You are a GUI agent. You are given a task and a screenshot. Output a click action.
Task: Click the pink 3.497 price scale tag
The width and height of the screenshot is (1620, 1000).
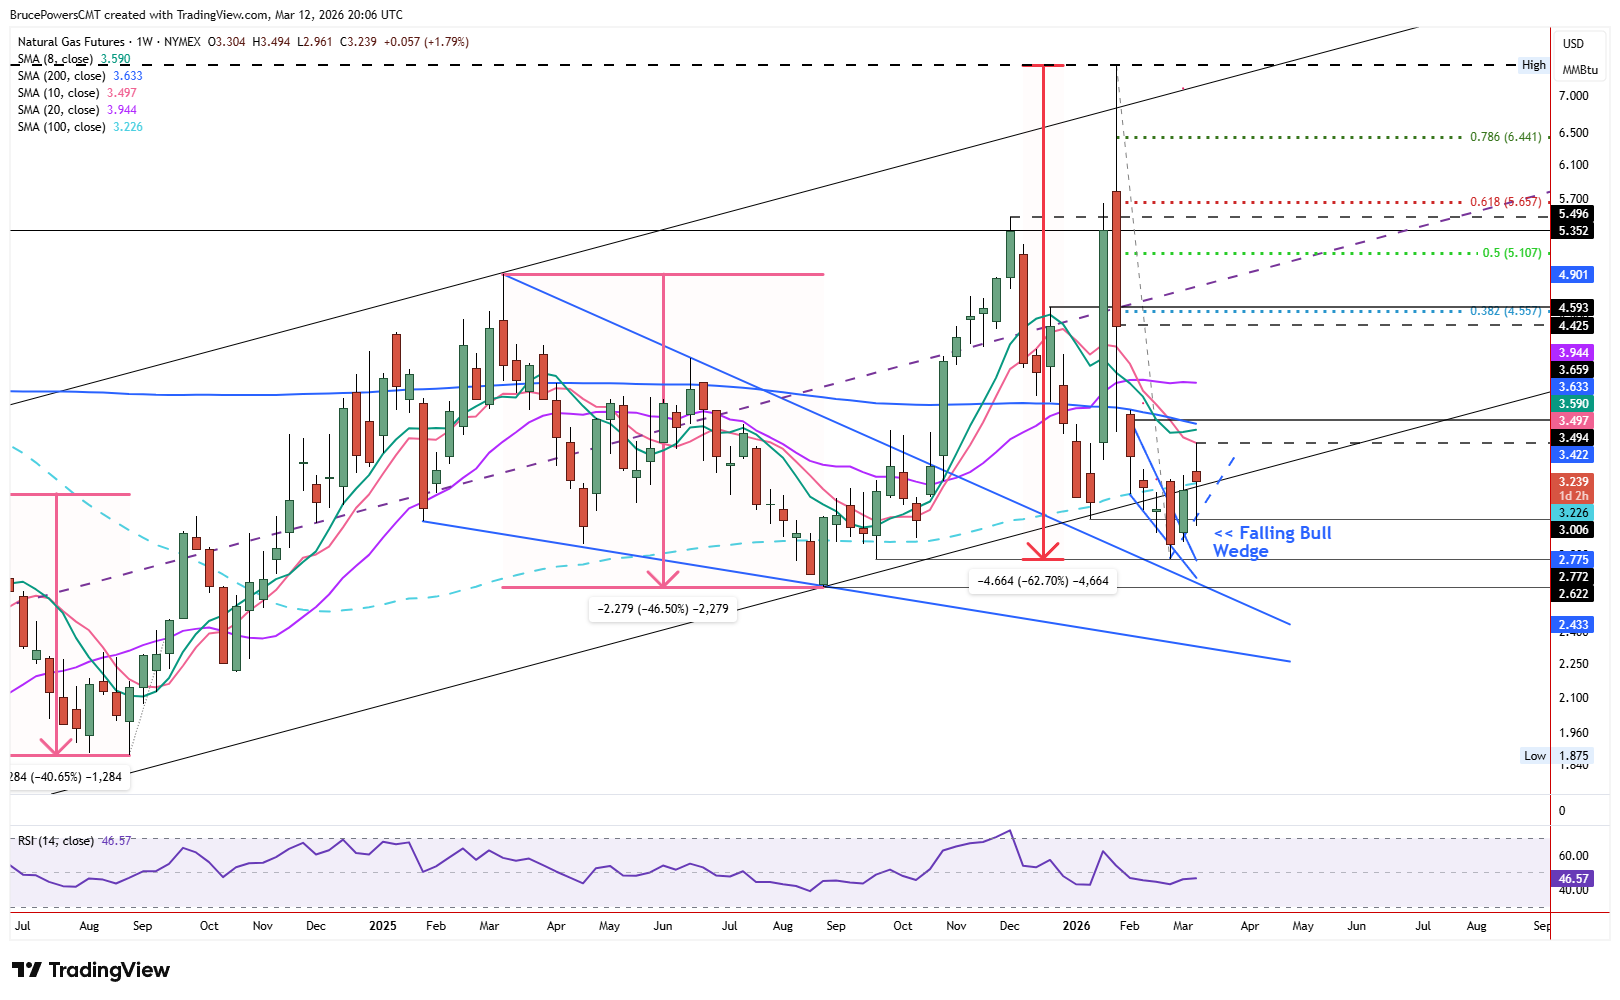tap(1573, 421)
